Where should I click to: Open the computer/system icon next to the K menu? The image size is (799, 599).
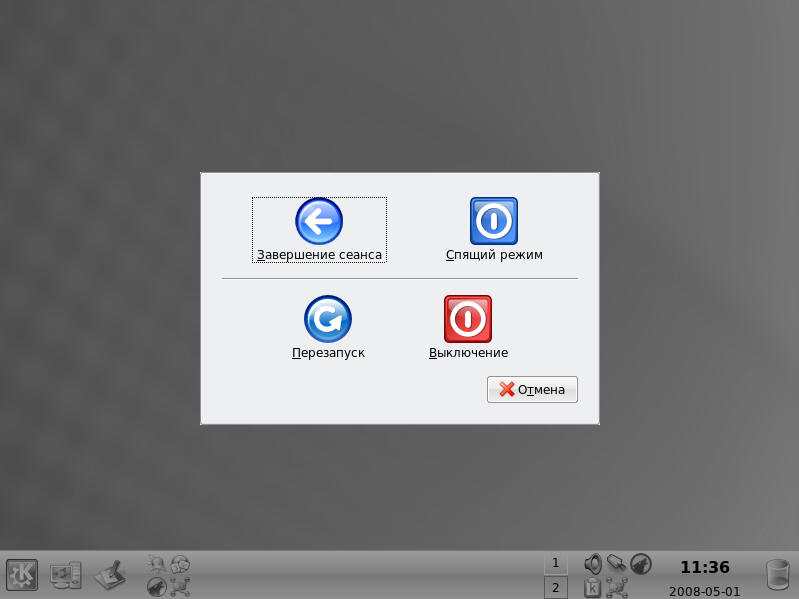pos(66,575)
